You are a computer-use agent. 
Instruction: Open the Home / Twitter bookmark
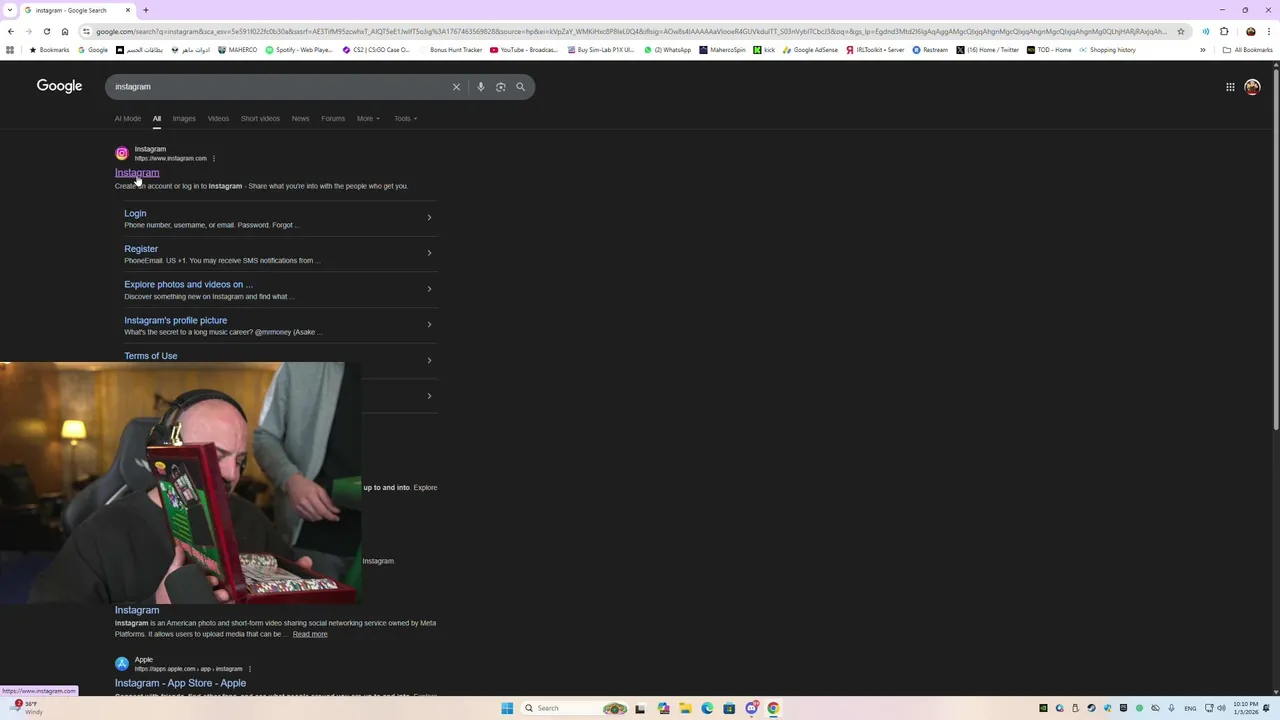[988, 50]
